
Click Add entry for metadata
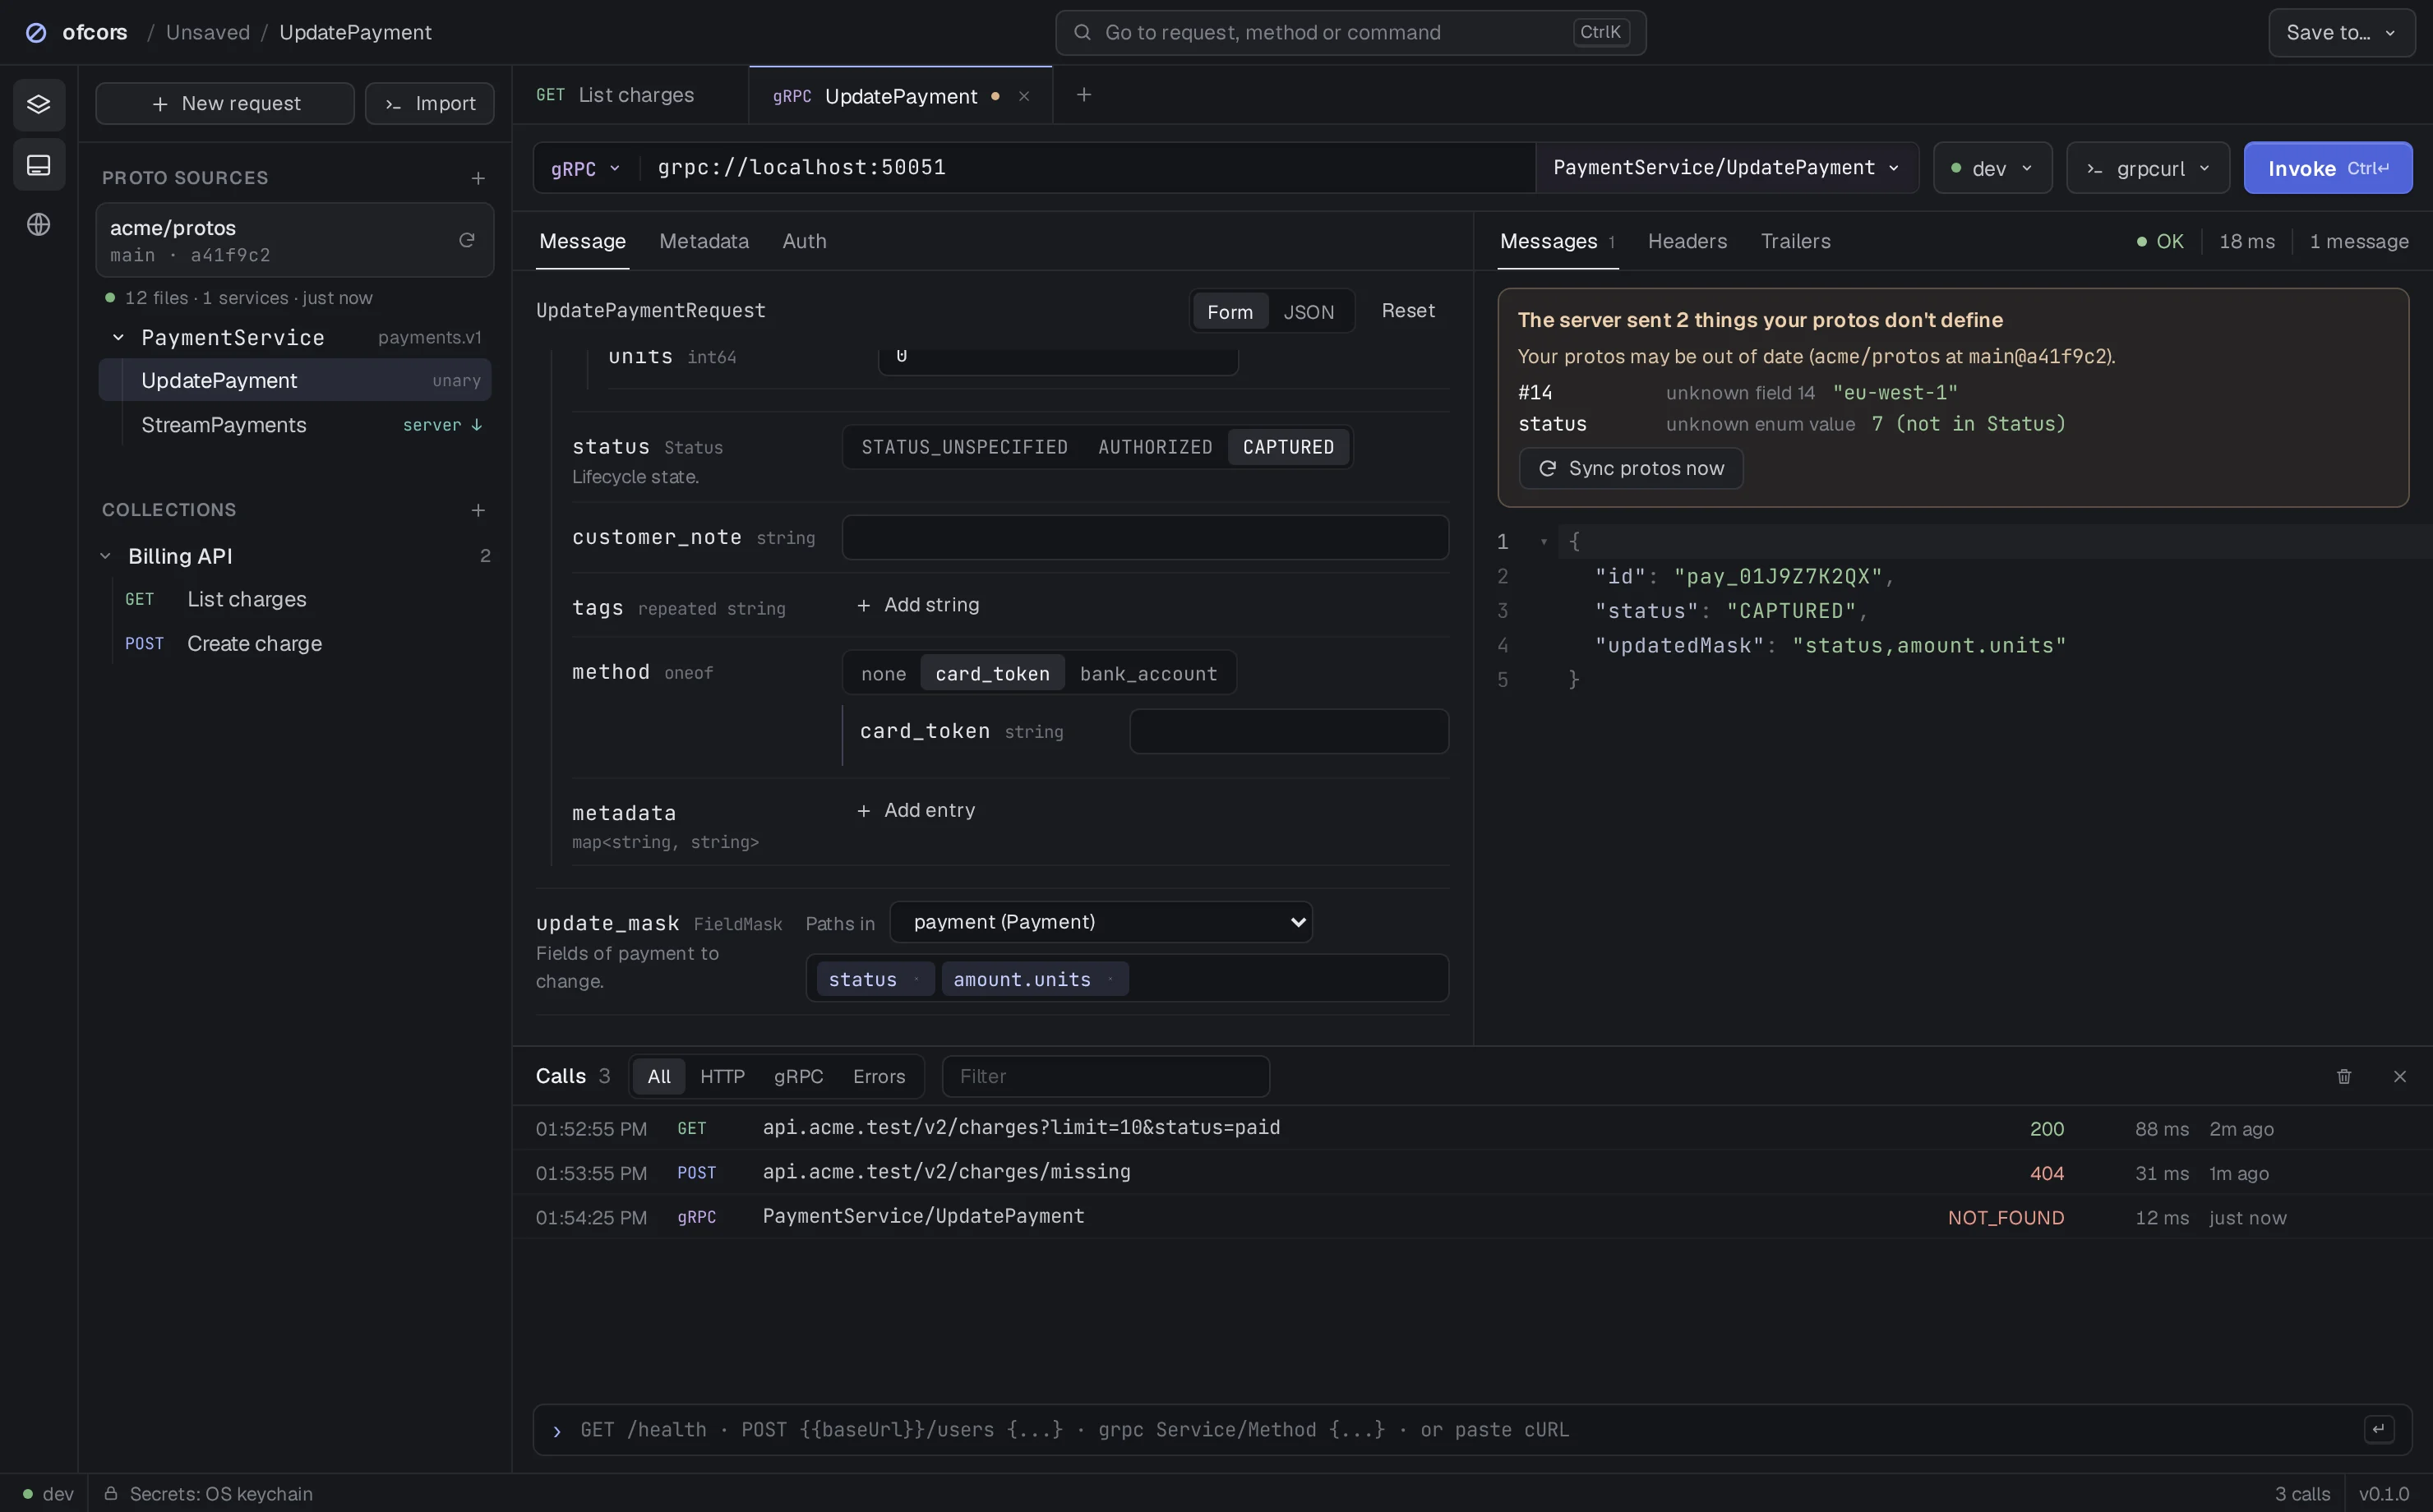[x=916, y=811]
